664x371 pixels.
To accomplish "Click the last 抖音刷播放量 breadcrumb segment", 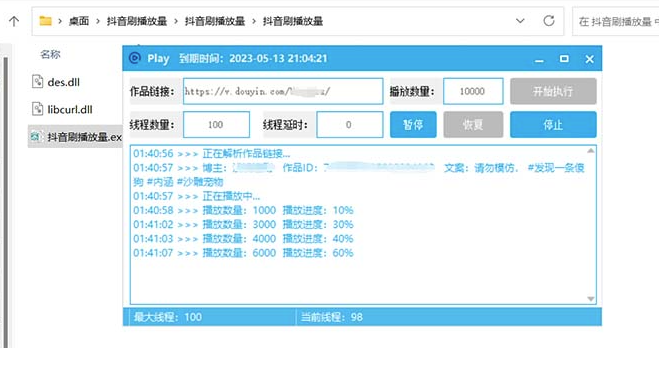I will (293, 21).
